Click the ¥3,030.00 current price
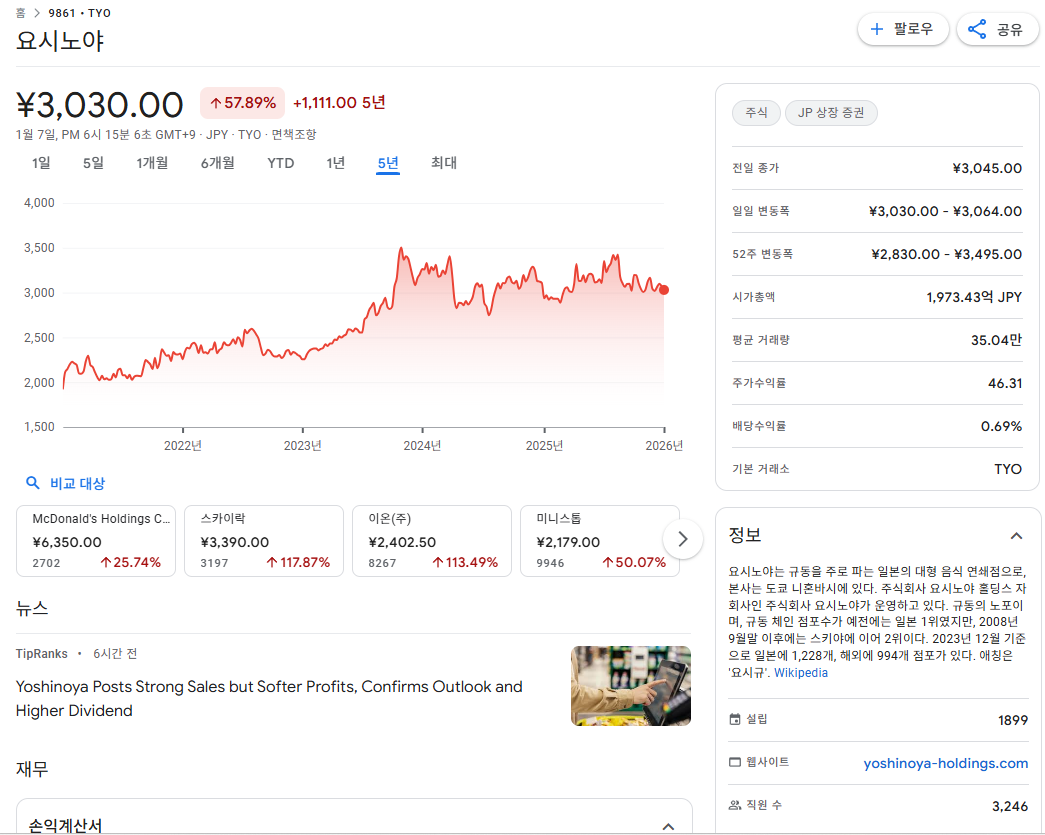This screenshot has height=835, width=1045. 100,105
